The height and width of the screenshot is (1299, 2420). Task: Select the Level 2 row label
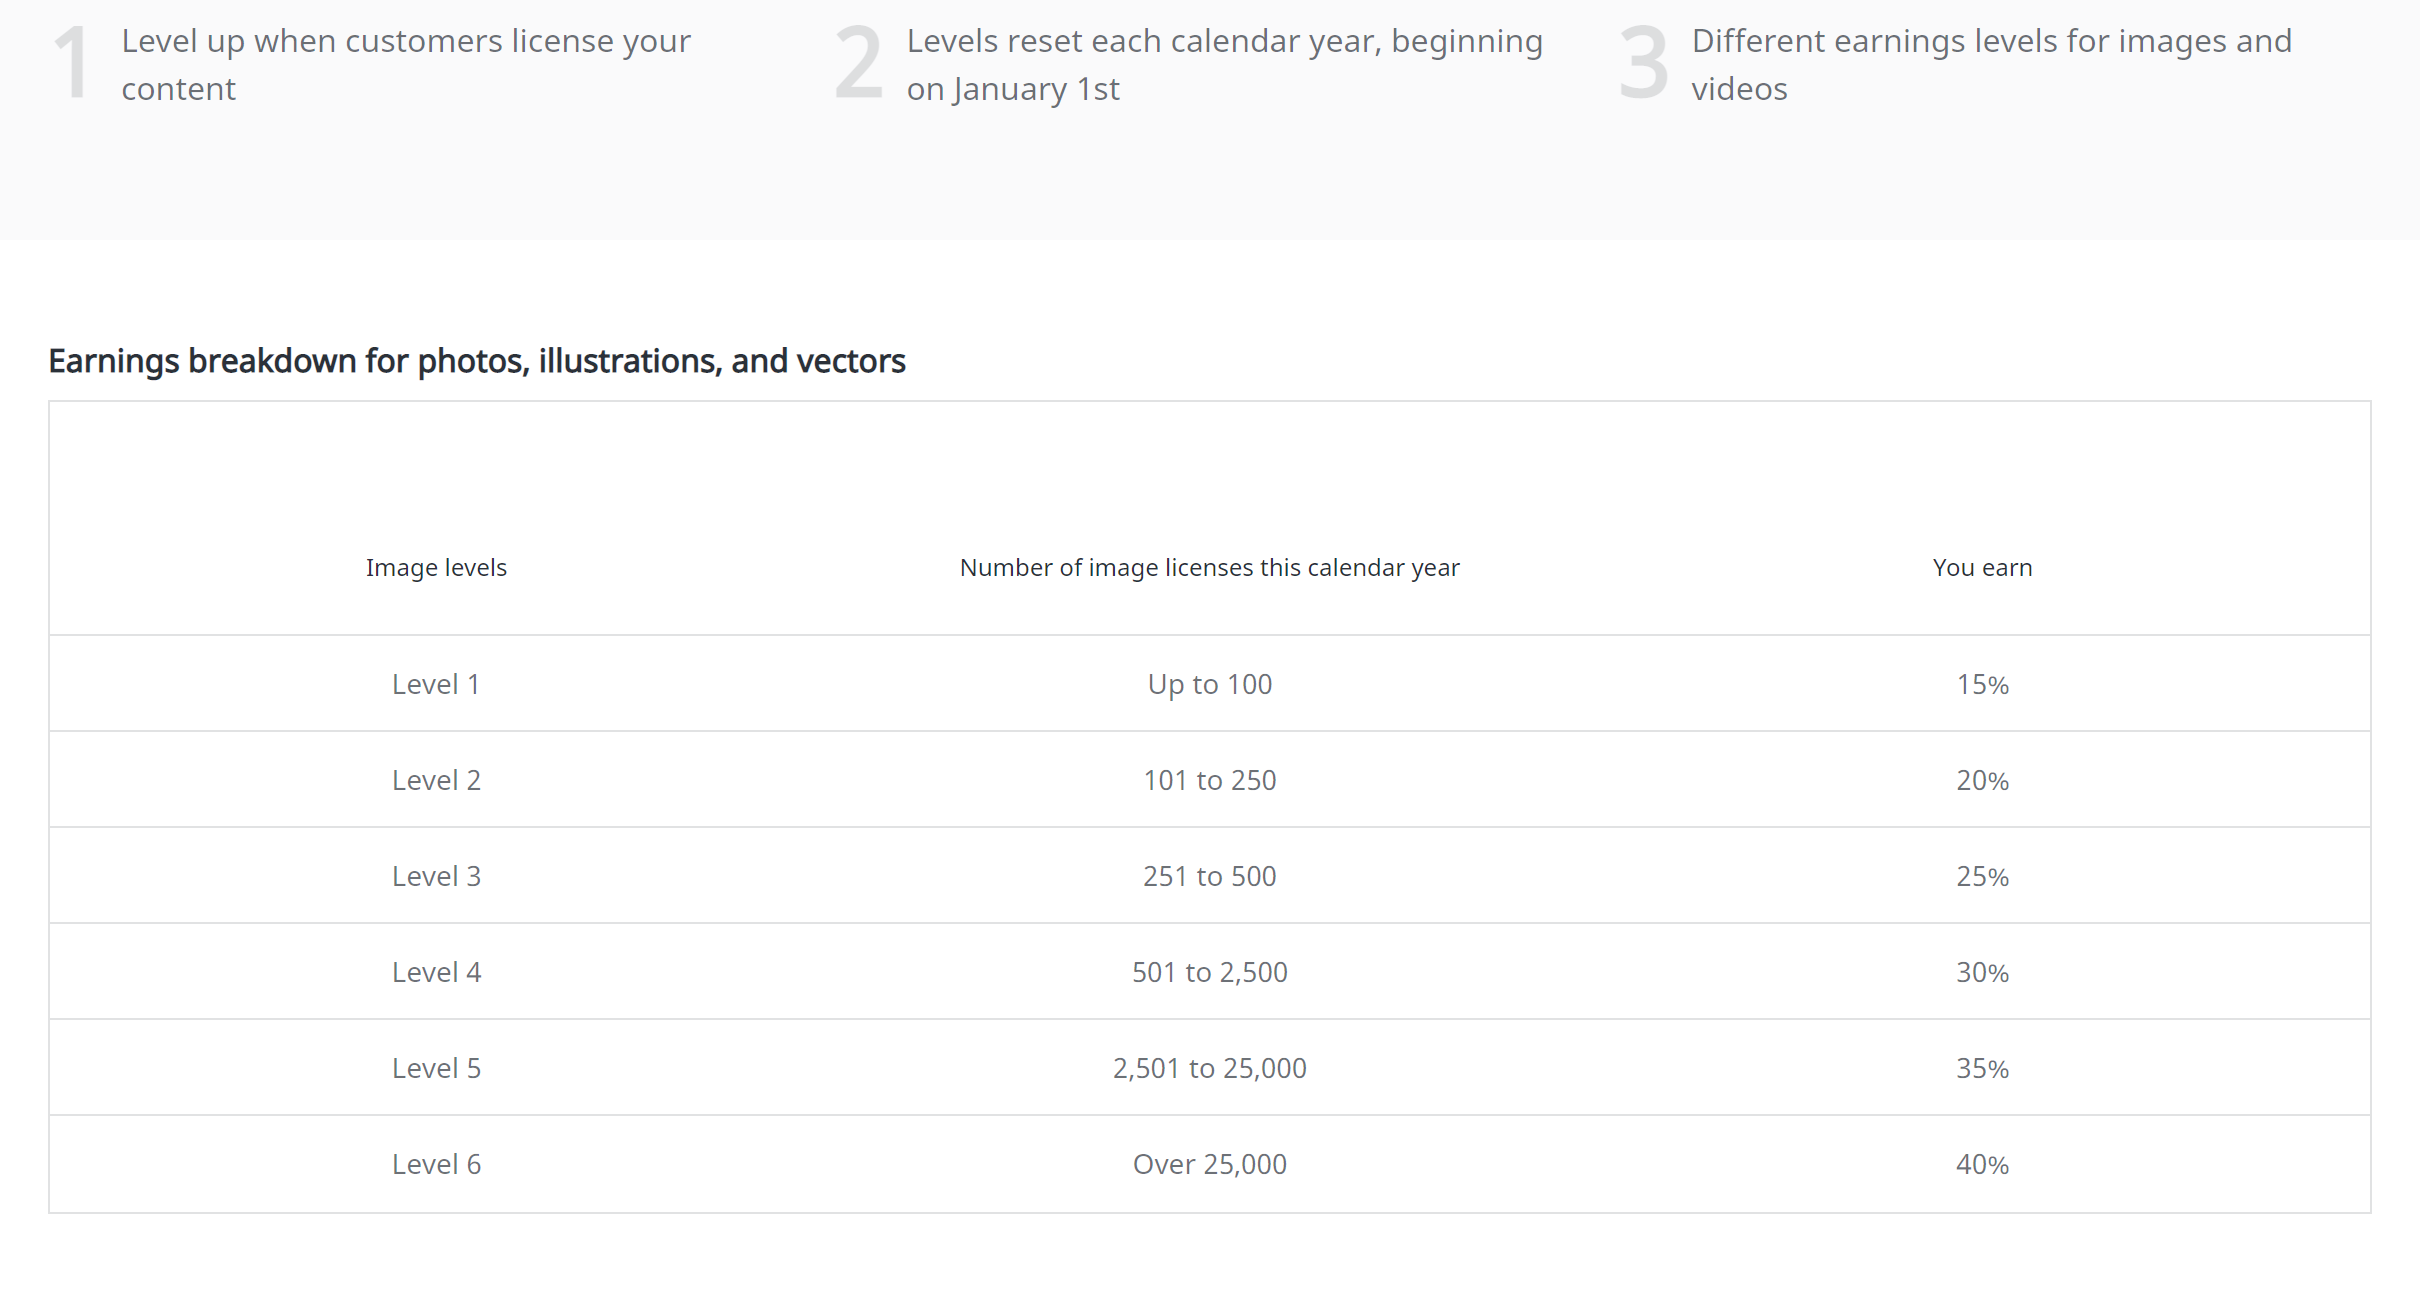pos(436,781)
